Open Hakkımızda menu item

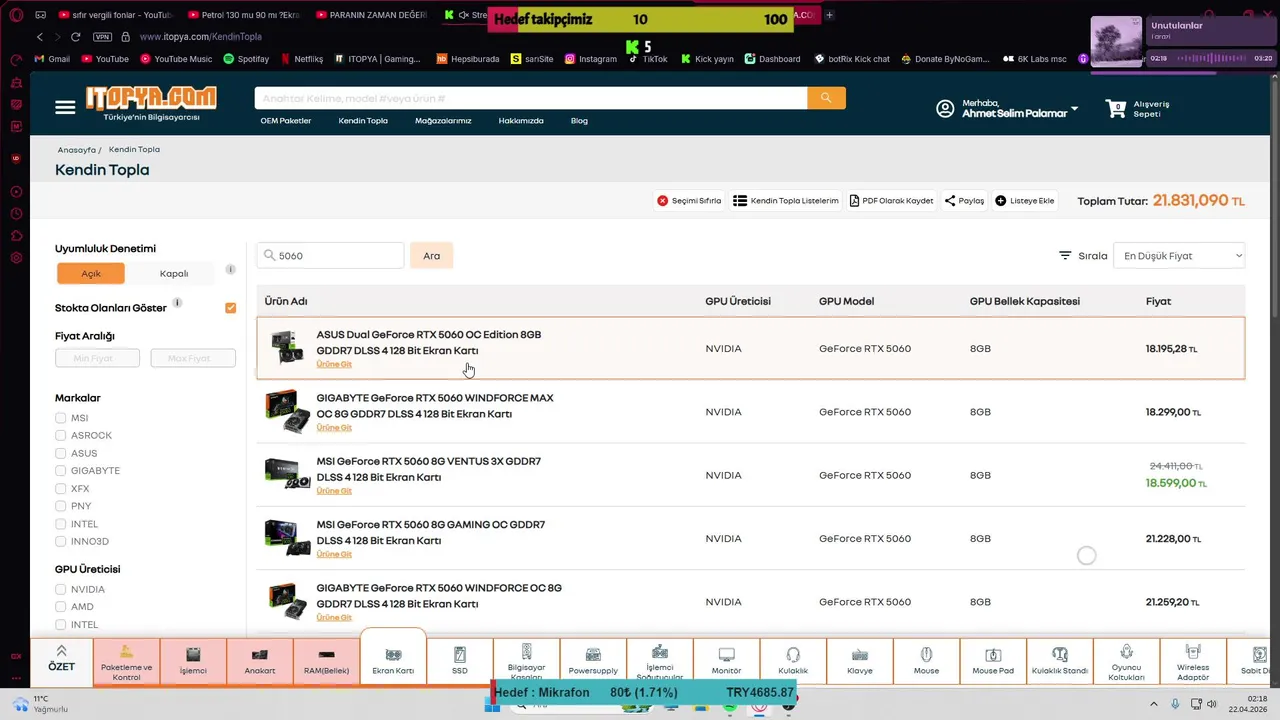click(x=521, y=121)
